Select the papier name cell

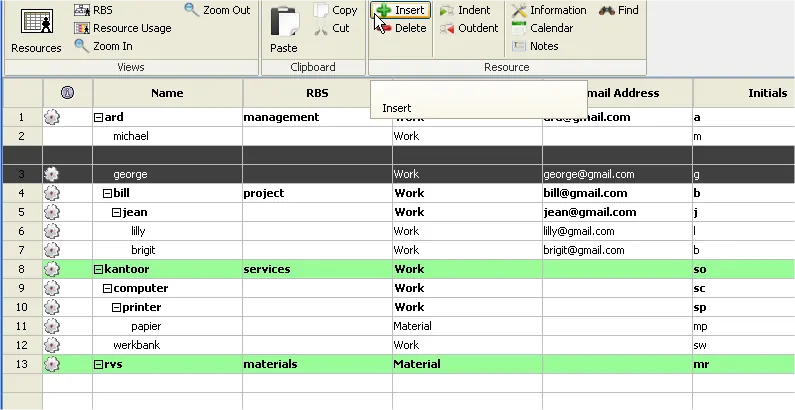coord(167,326)
